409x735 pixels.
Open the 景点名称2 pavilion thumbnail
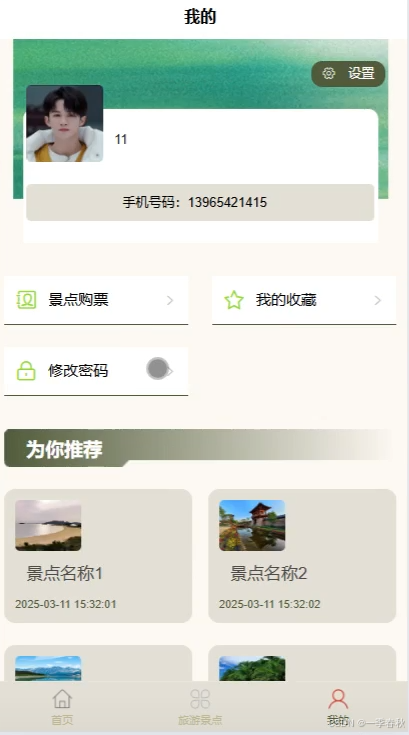252,525
